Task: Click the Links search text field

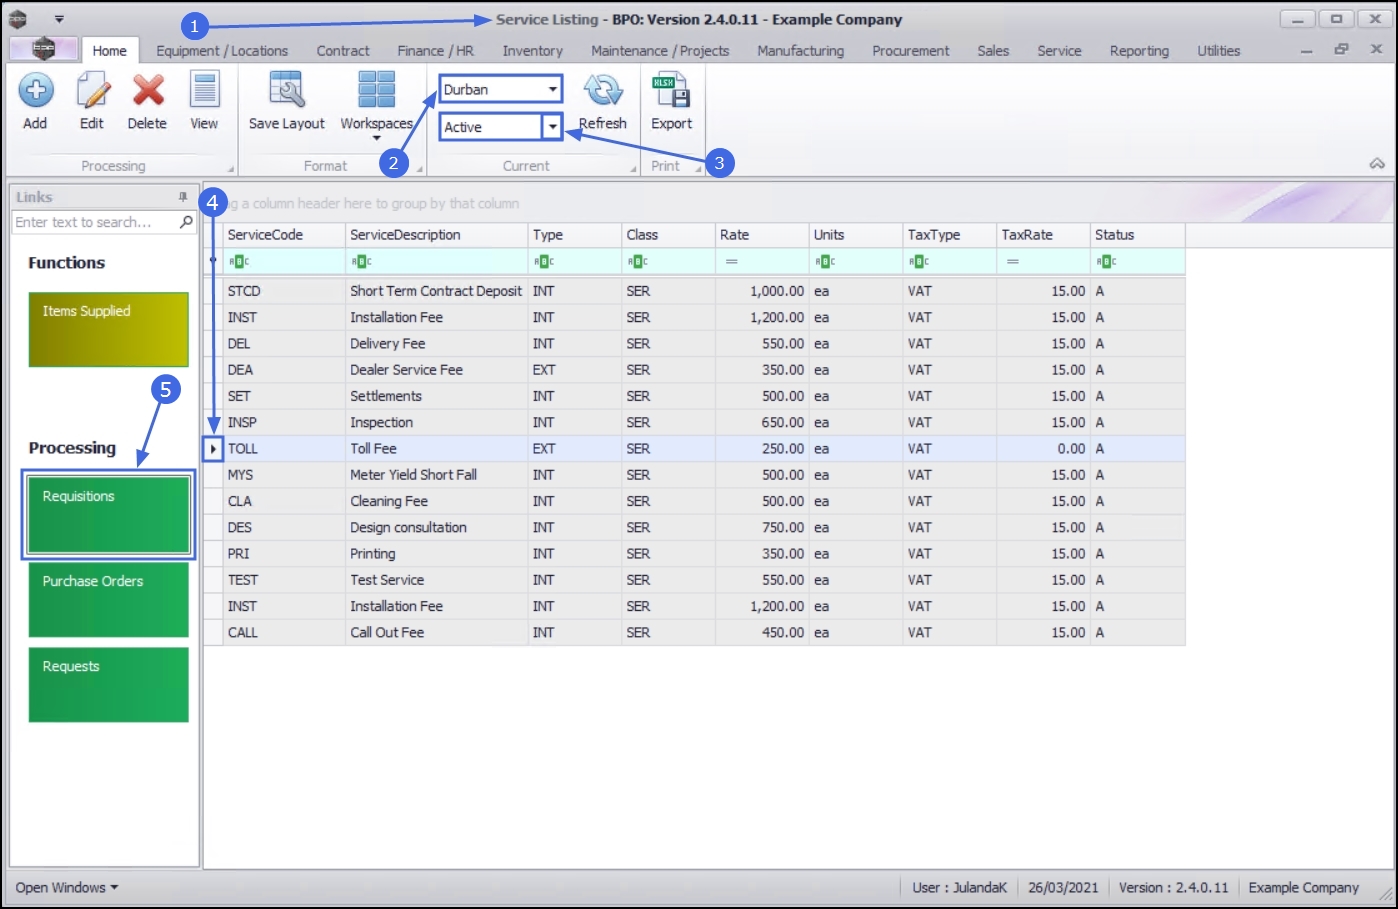Action: pos(95,222)
